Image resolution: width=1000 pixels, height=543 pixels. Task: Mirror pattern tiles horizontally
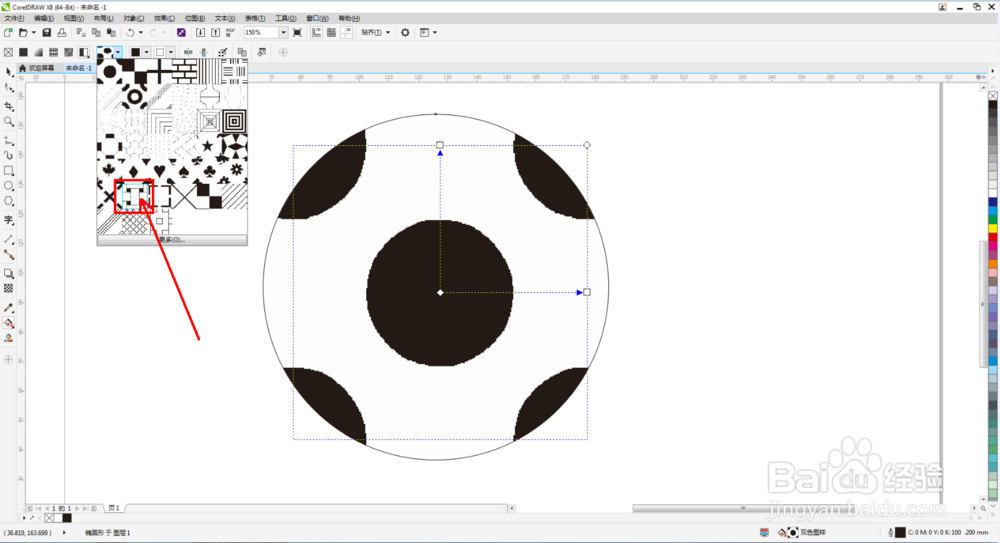188,52
